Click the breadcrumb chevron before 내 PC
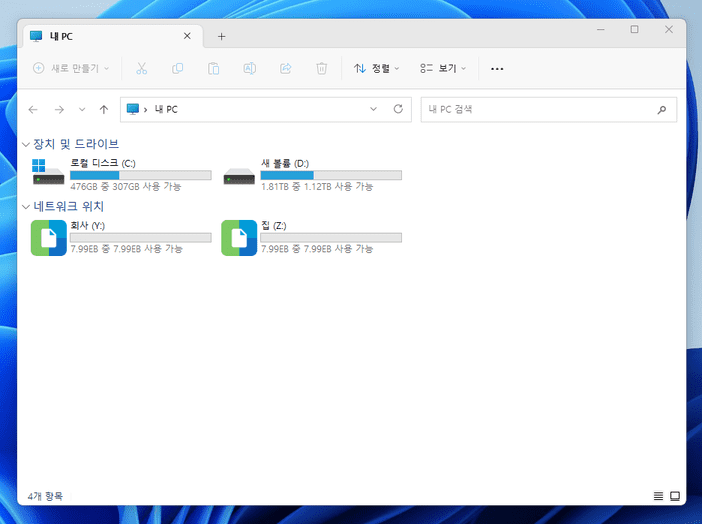This screenshot has width=702, height=524. (x=146, y=110)
